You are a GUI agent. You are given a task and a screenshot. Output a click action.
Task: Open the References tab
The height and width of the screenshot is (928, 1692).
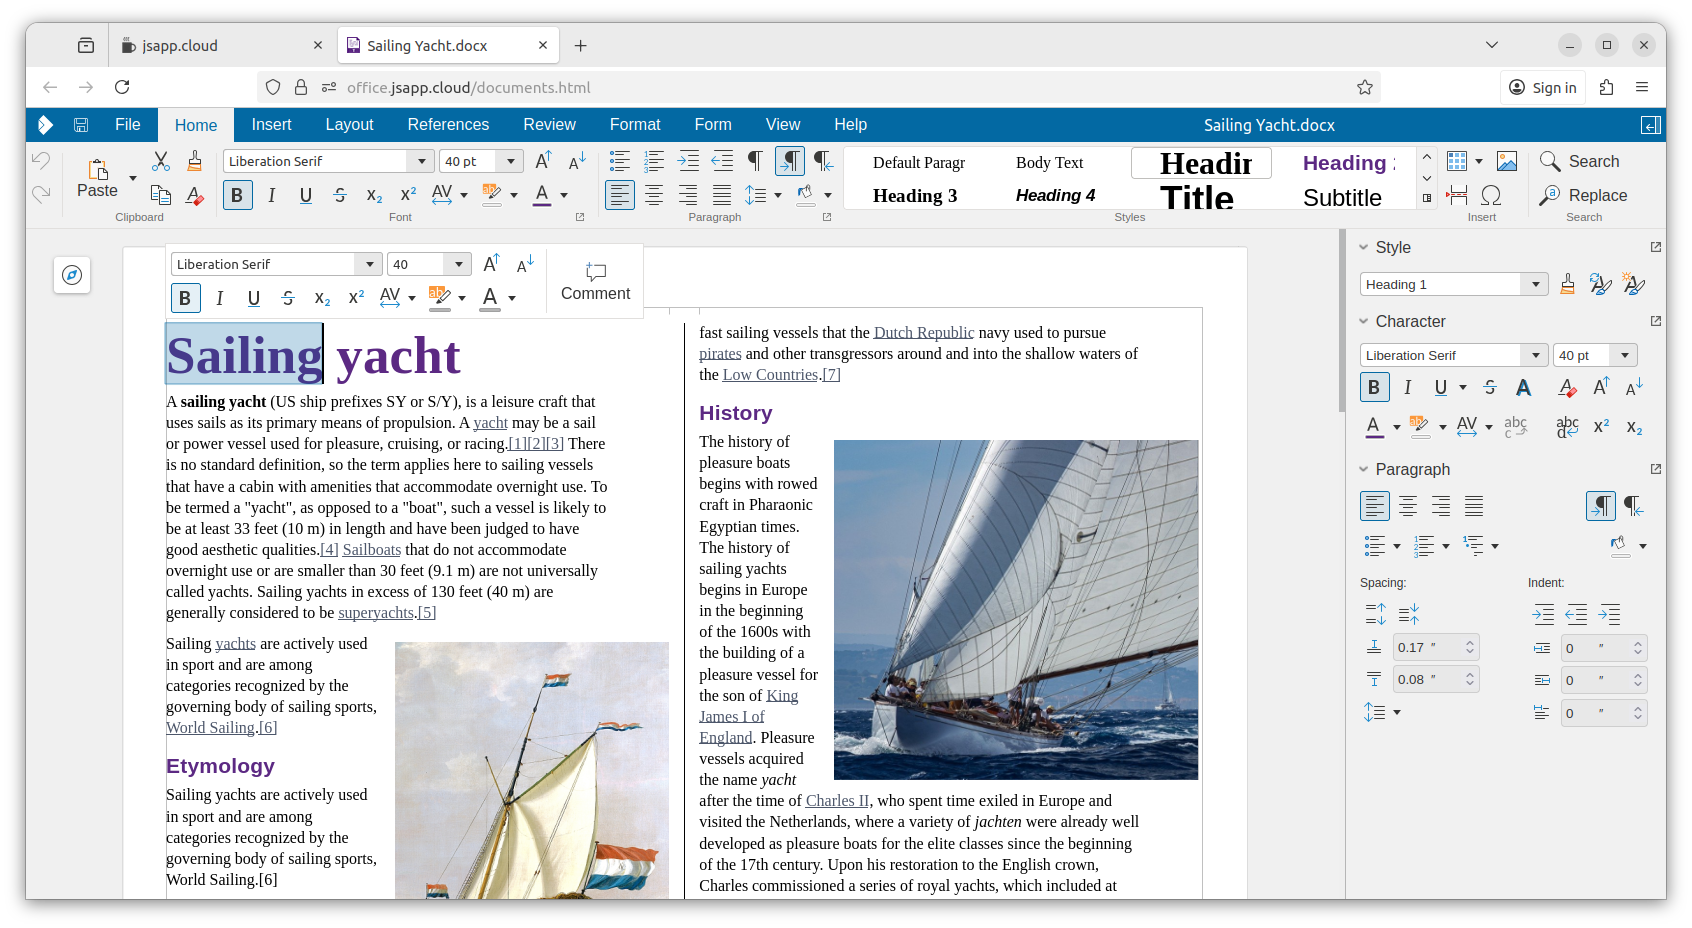(448, 125)
